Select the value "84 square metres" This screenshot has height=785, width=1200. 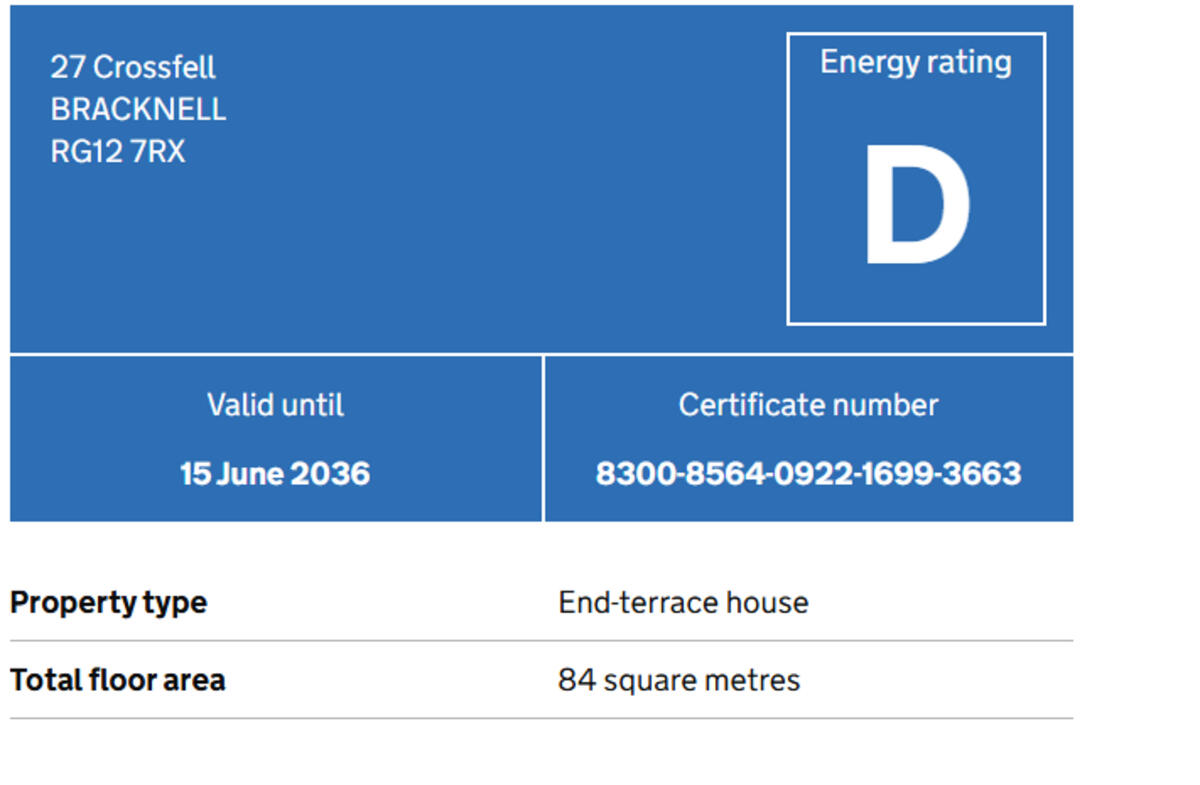[x=679, y=681]
